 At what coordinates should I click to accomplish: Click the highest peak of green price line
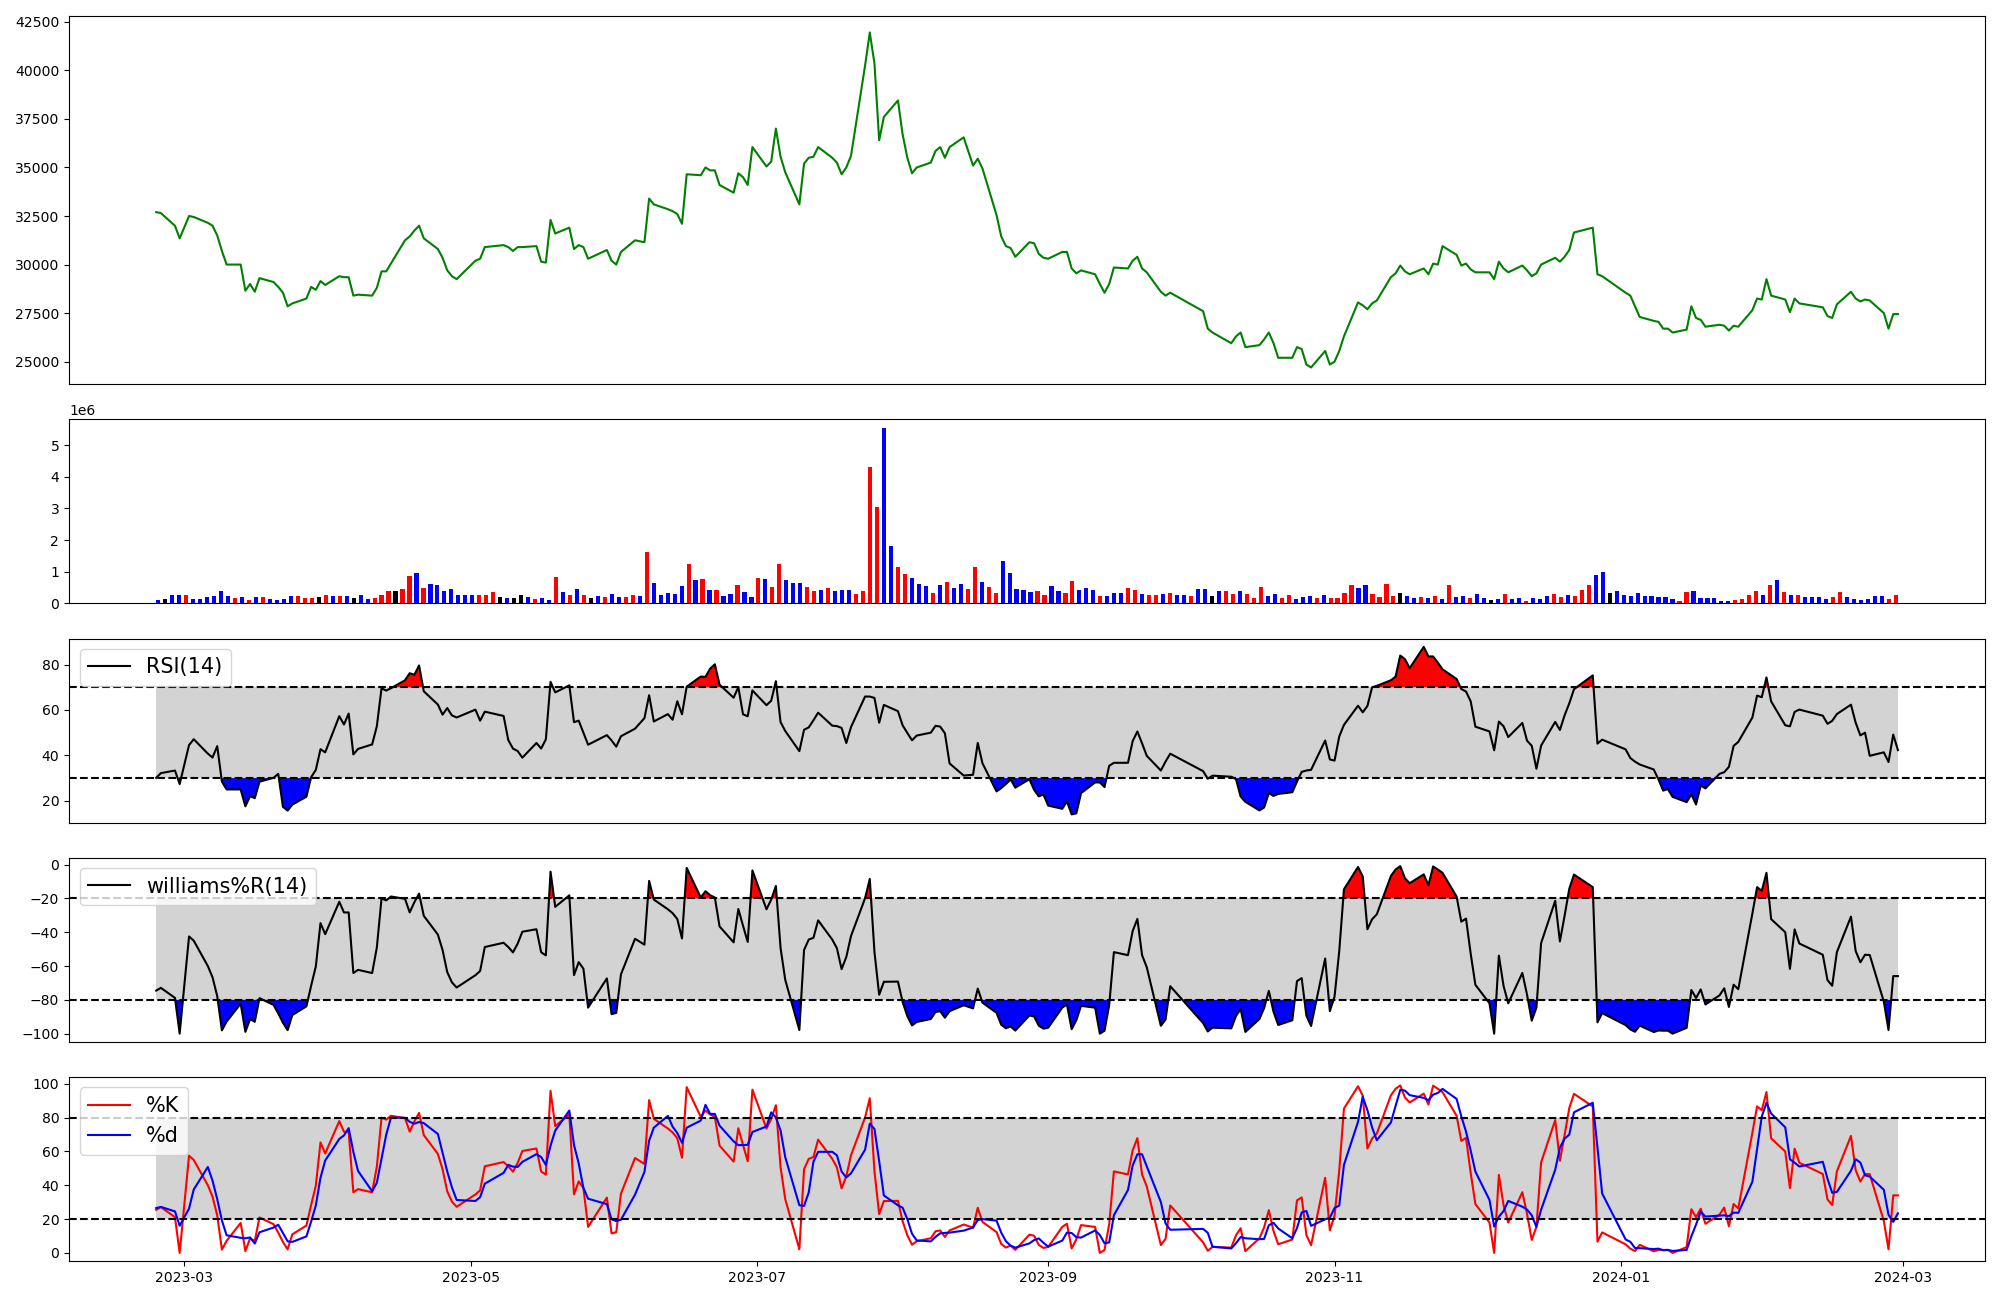tap(869, 33)
